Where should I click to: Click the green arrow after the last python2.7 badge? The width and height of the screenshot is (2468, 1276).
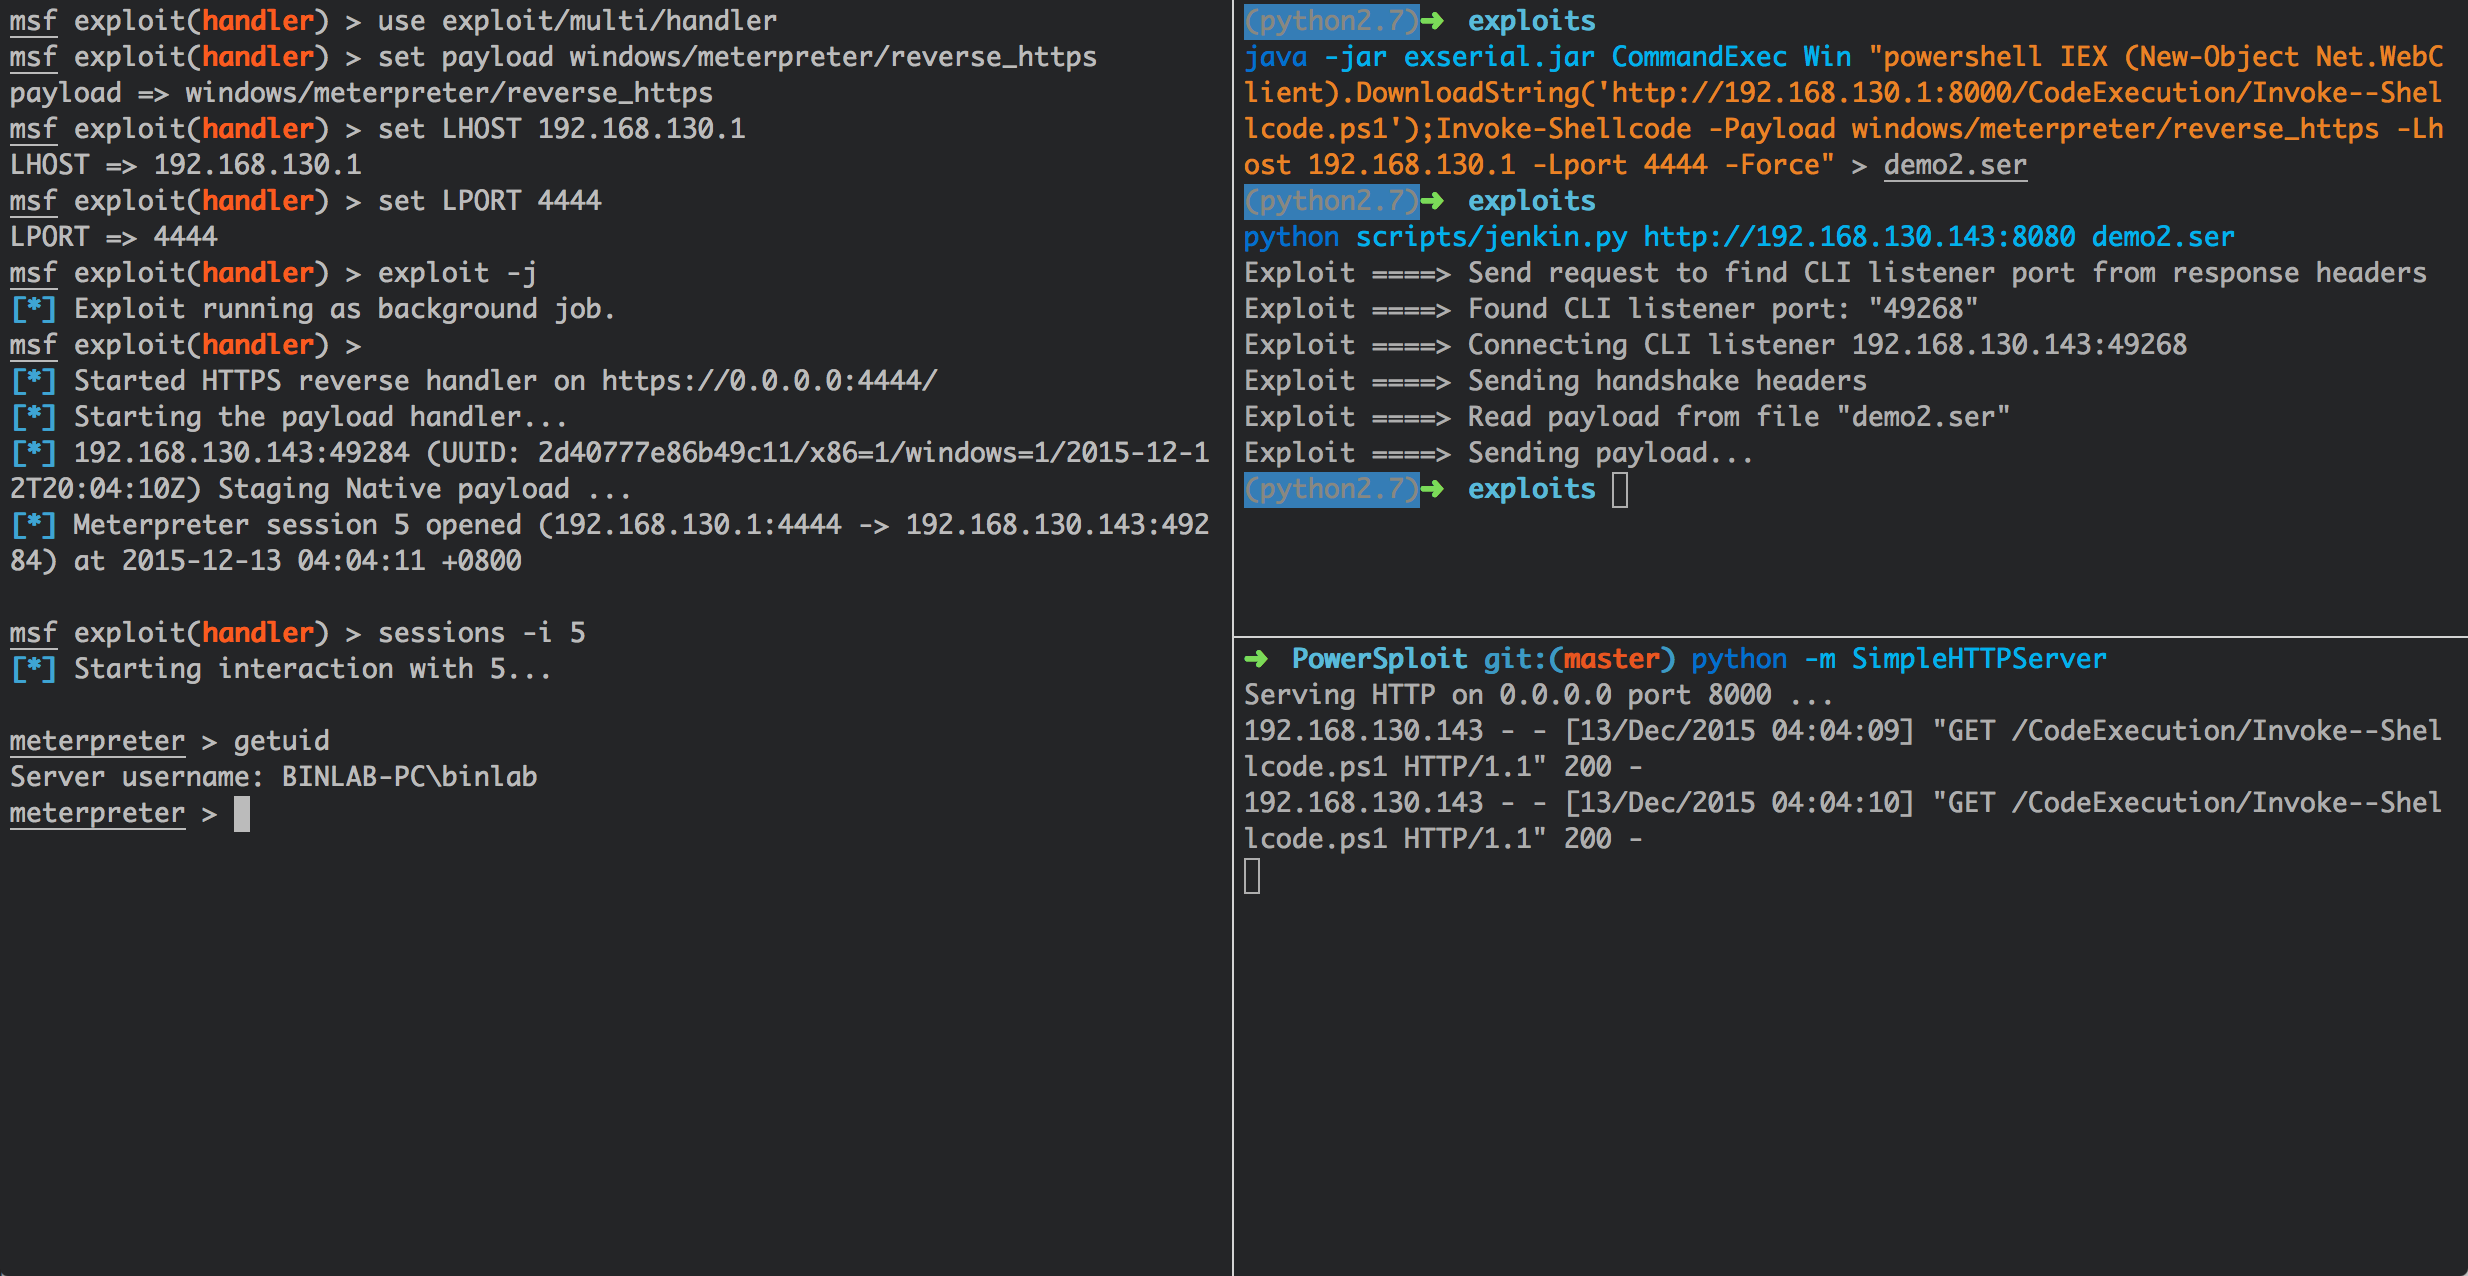tap(1432, 489)
